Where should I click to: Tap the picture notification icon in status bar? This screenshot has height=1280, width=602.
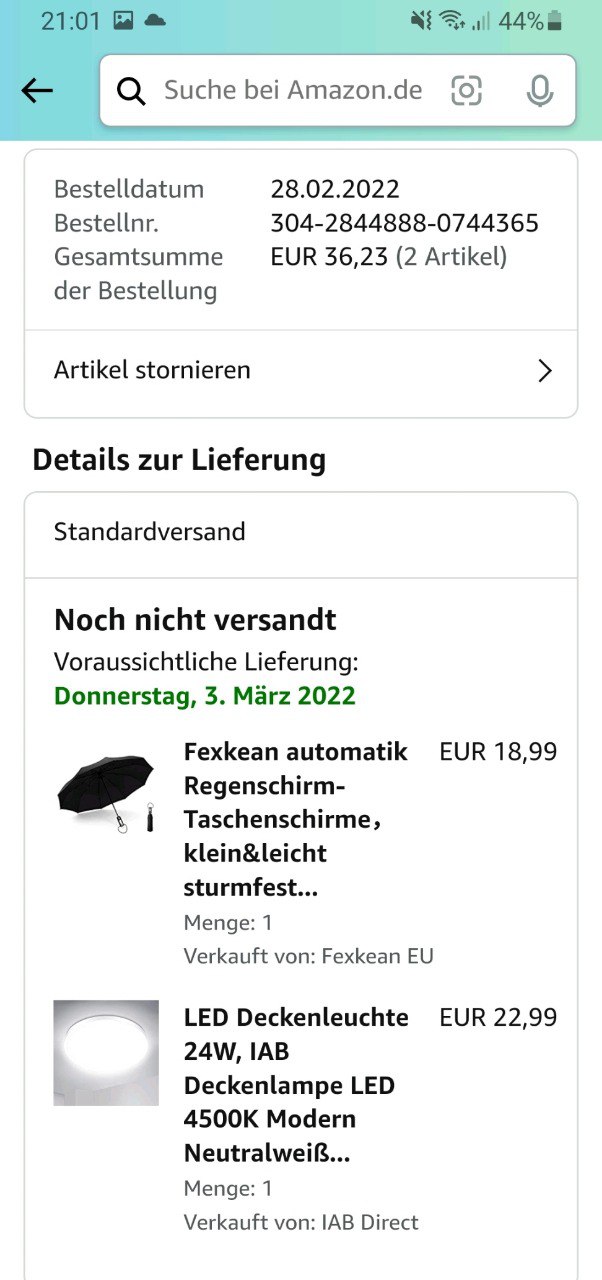[123, 21]
